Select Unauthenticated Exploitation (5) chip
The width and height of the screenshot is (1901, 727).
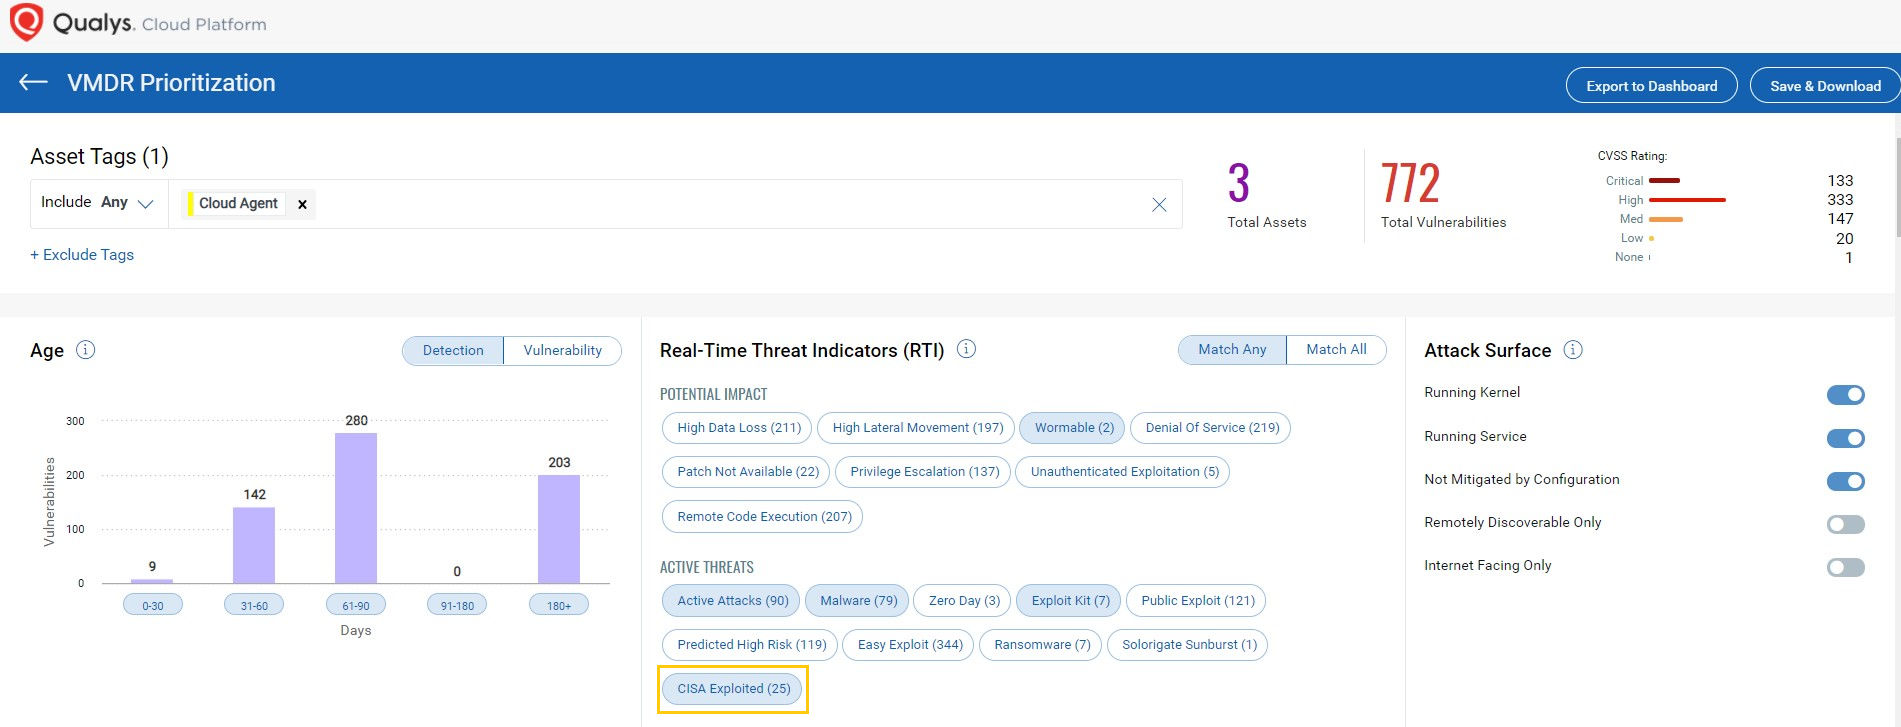point(1124,472)
